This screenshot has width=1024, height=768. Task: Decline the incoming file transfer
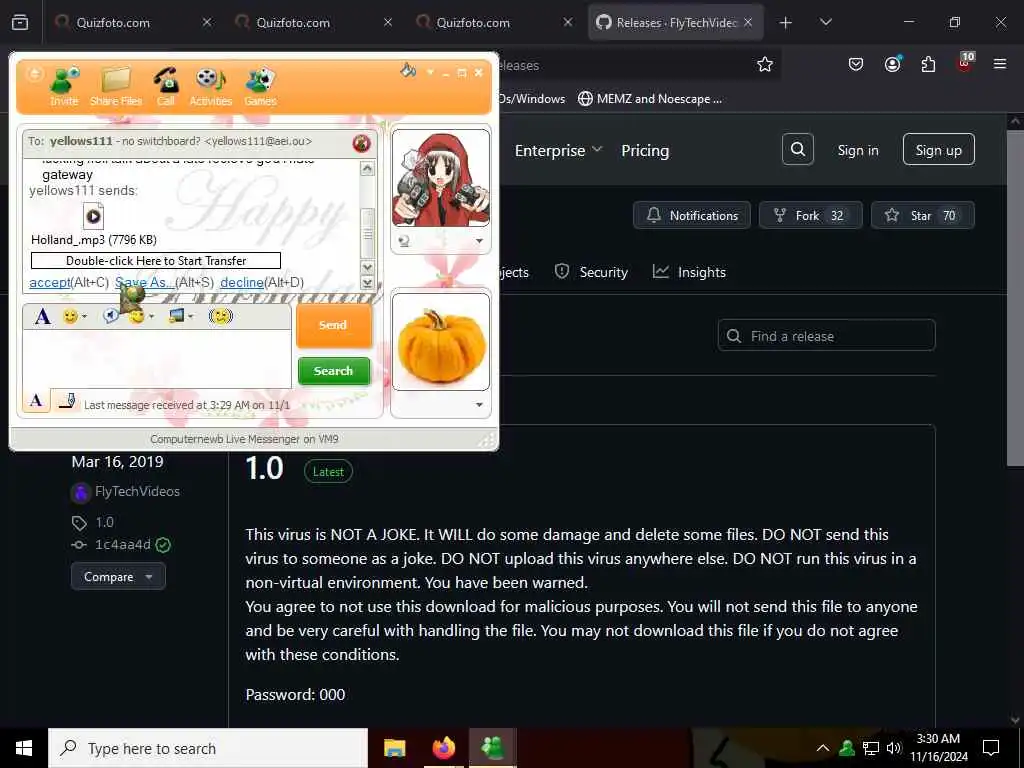242,282
